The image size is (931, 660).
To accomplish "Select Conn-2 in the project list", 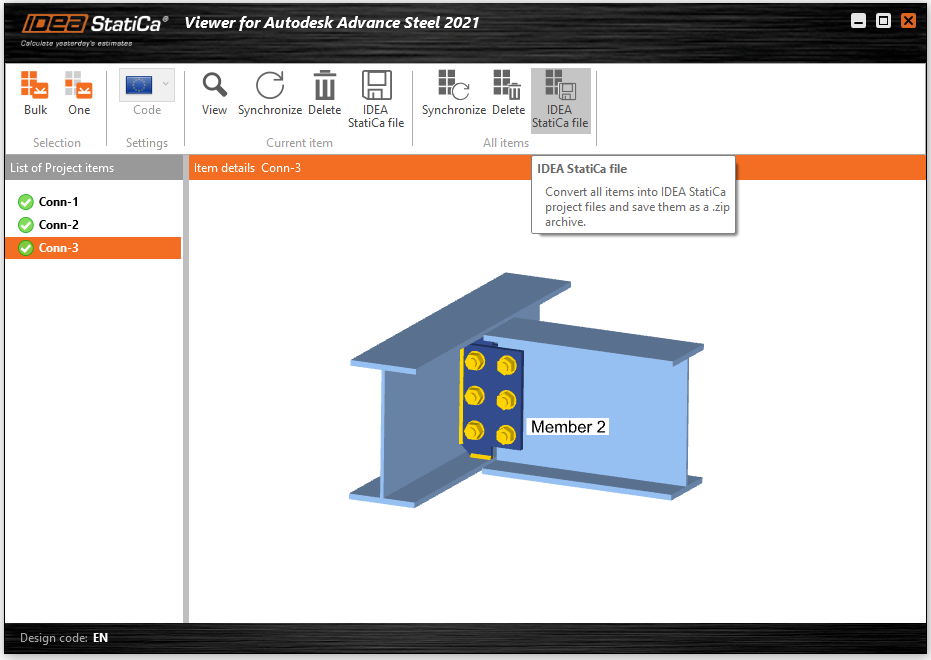I will (x=58, y=225).
